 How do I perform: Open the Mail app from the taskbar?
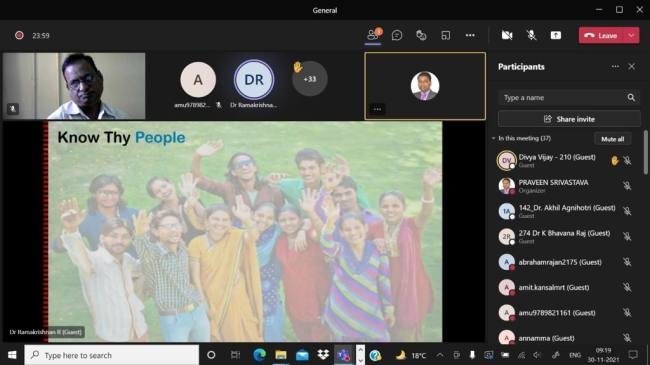click(x=302, y=355)
